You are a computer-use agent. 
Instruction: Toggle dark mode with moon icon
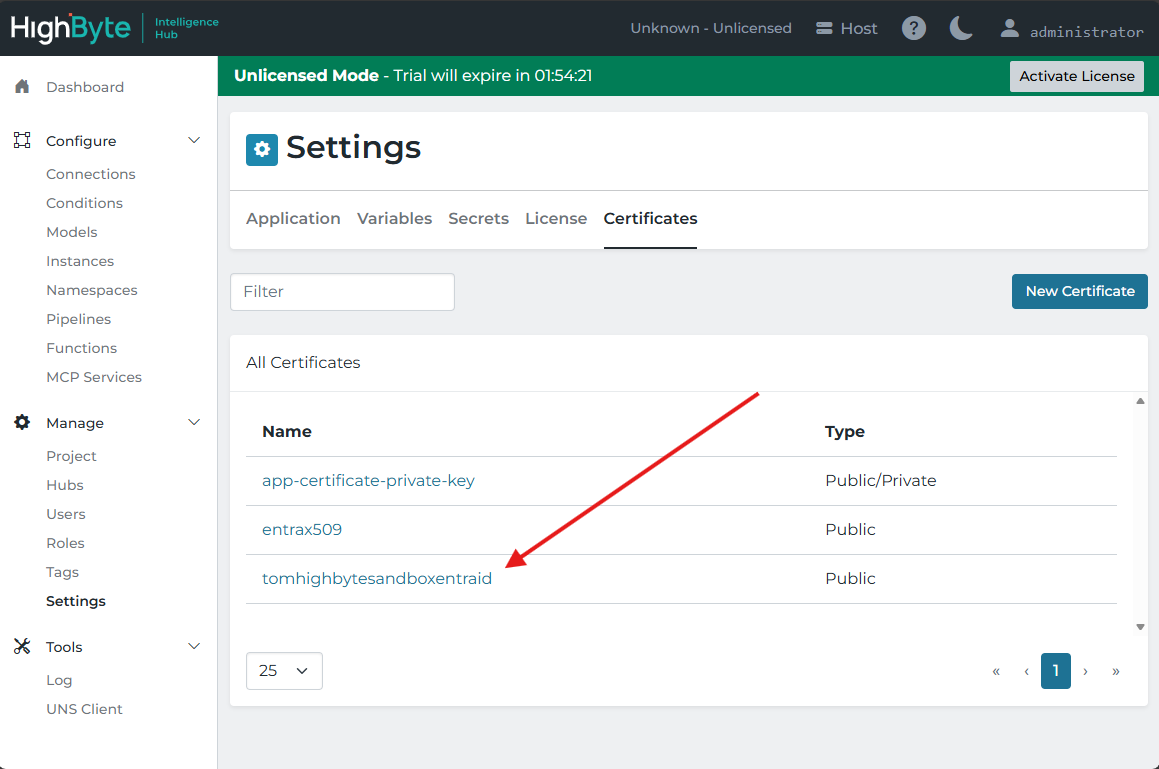coord(961,28)
